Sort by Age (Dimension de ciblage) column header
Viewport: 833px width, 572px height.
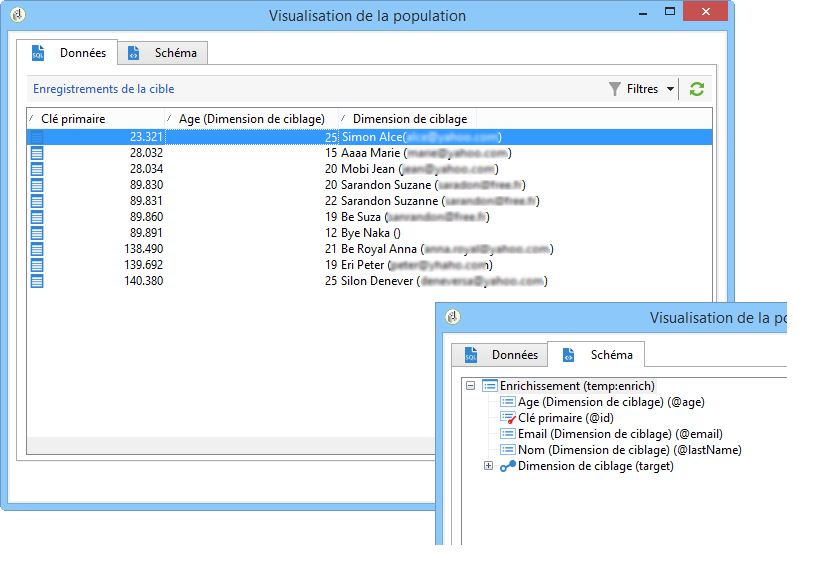click(x=251, y=119)
